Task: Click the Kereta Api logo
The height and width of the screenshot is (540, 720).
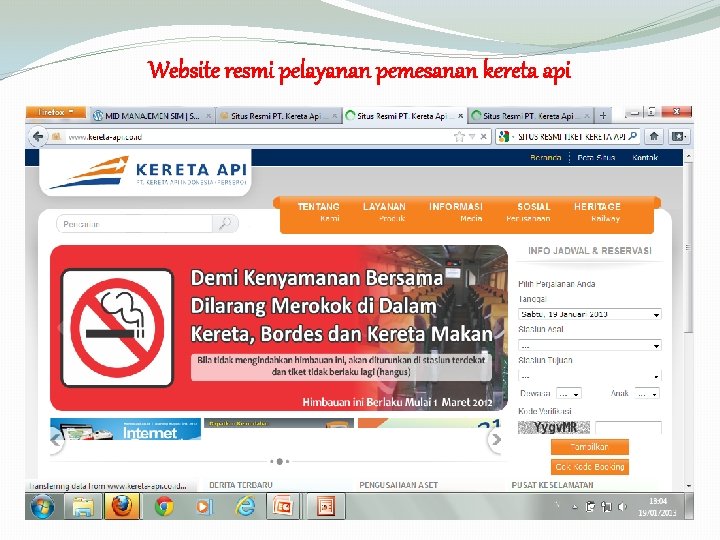Action: coord(147,173)
